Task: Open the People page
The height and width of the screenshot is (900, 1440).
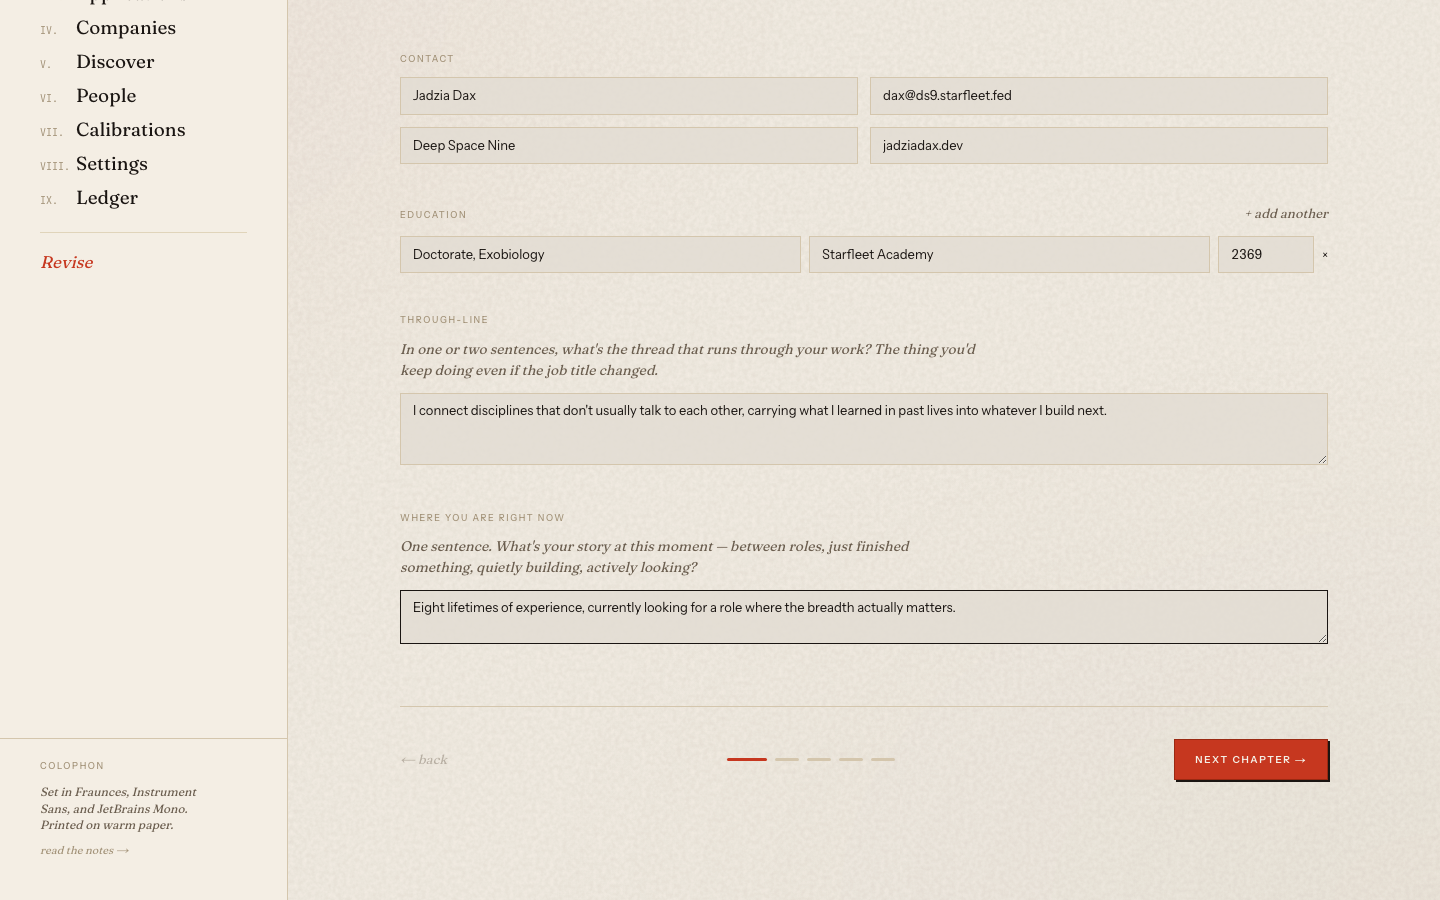Action: point(106,96)
